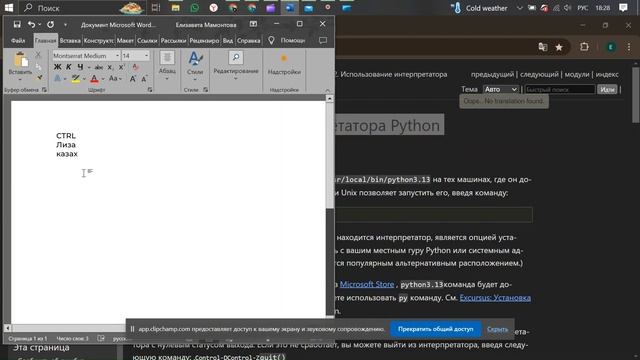Clear all formatting icon
Viewport: 640px width, 360px height.
click(x=136, y=67)
